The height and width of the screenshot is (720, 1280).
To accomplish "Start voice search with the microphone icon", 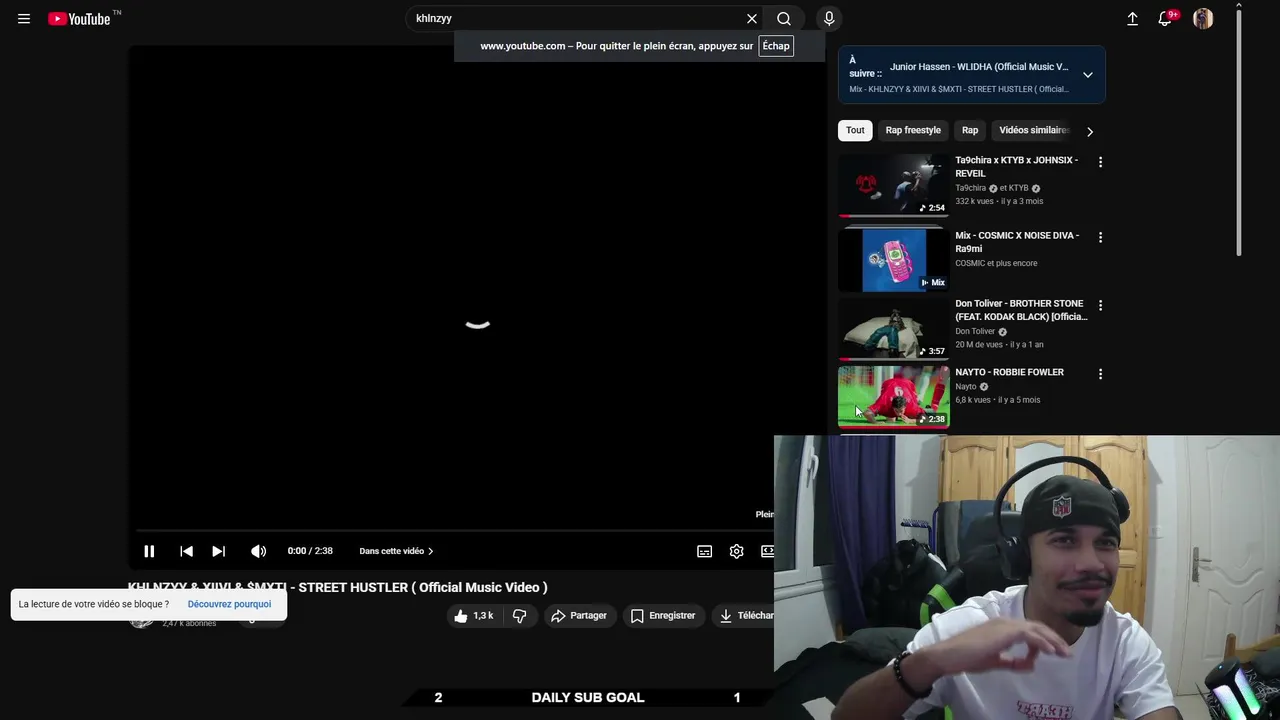I will pos(829,19).
